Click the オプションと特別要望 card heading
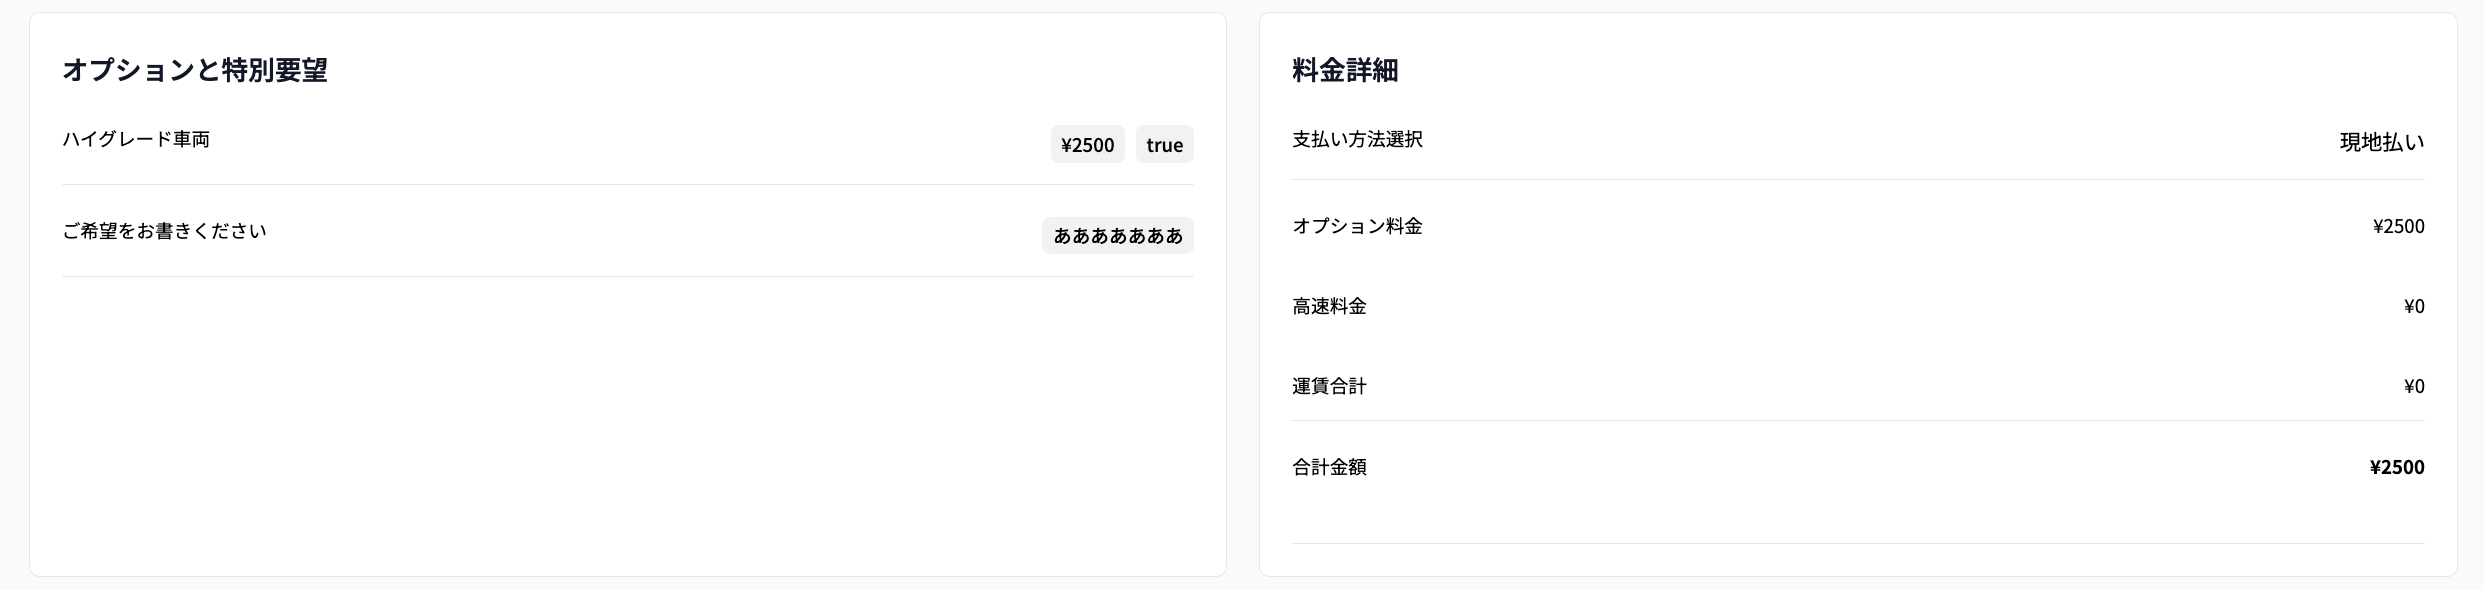This screenshot has width=2484, height=590. click(198, 70)
